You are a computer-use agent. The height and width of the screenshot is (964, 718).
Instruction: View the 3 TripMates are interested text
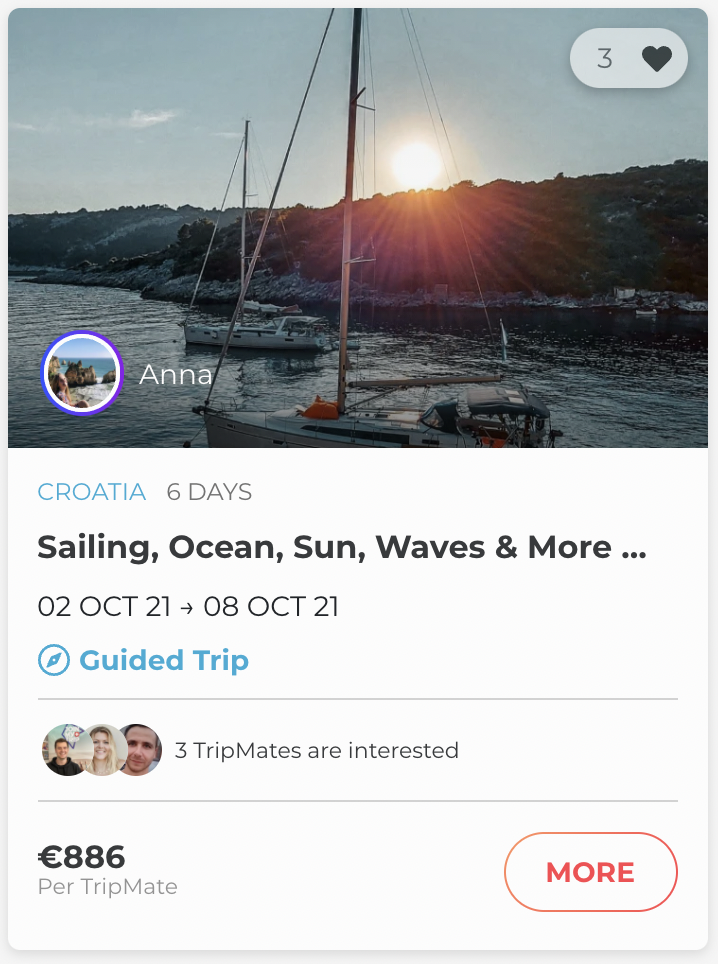pos(316,750)
